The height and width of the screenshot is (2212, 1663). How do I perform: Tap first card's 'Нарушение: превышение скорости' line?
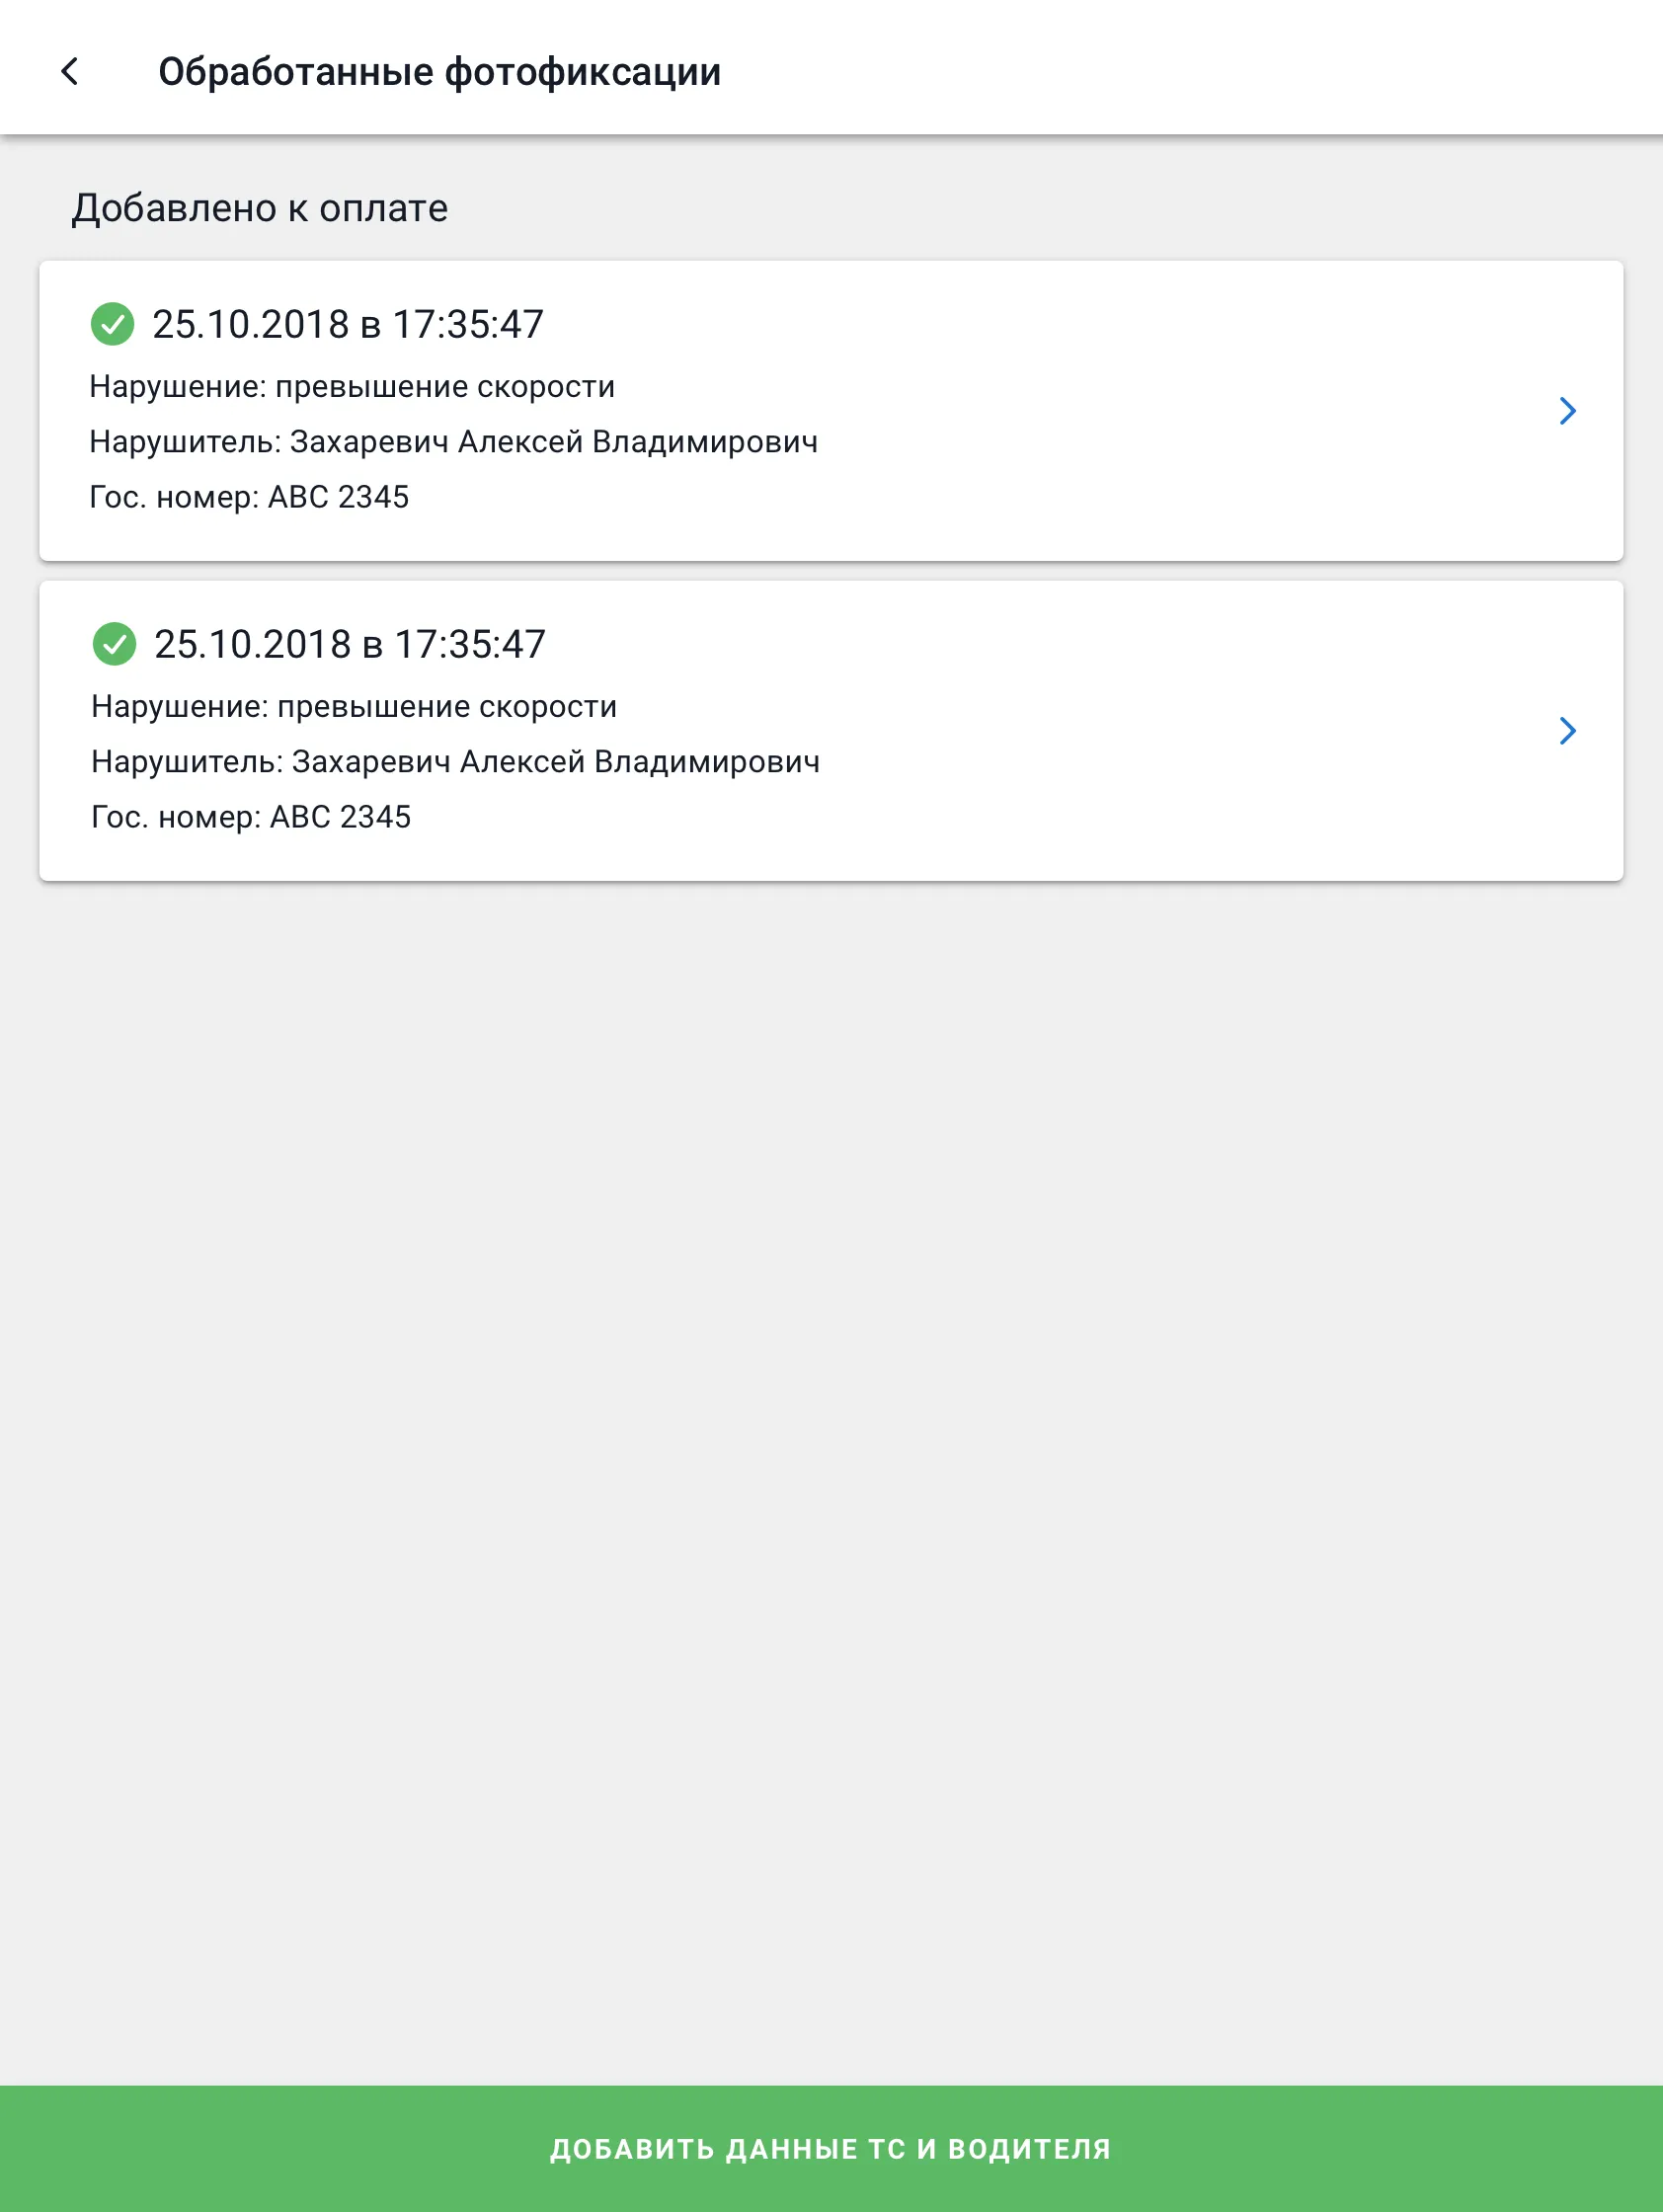[x=352, y=387]
